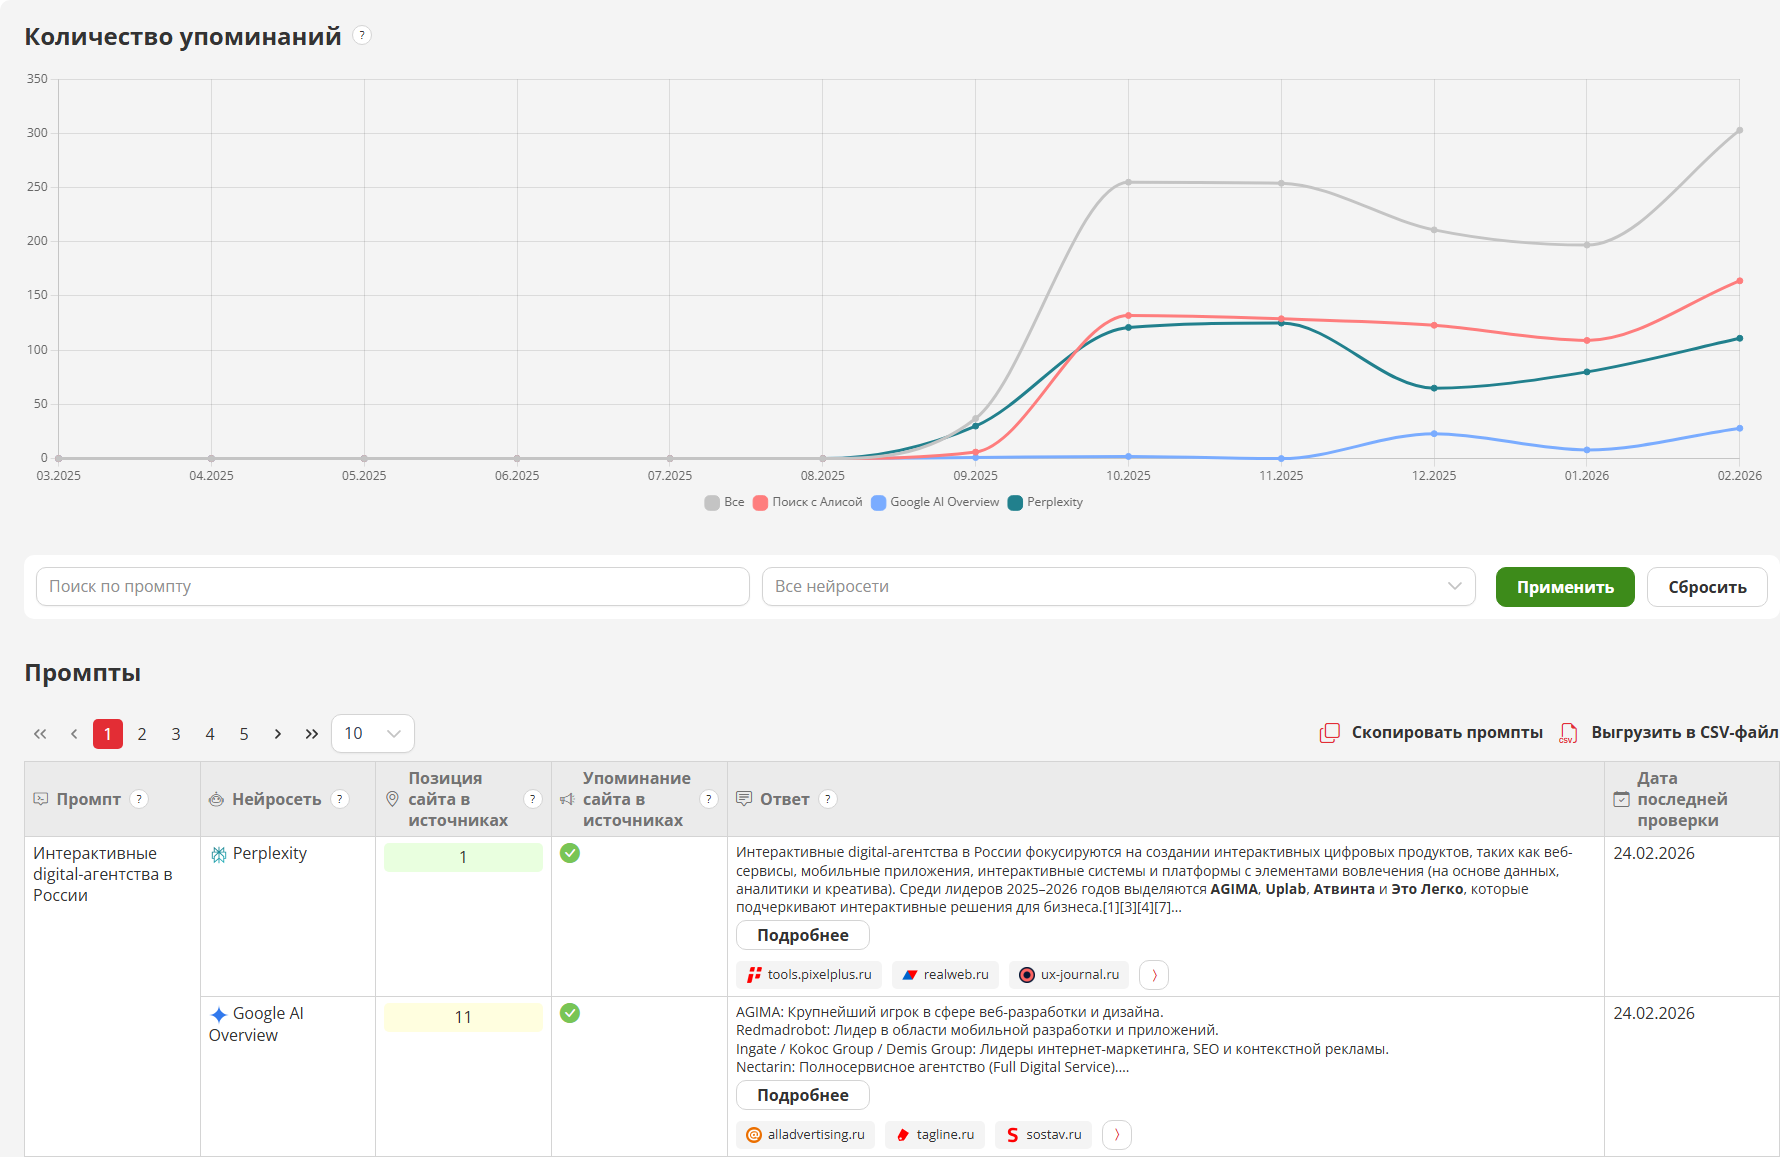The image size is (1780, 1157).
Task: Click the Поиск по промпту input field
Action: (392, 587)
